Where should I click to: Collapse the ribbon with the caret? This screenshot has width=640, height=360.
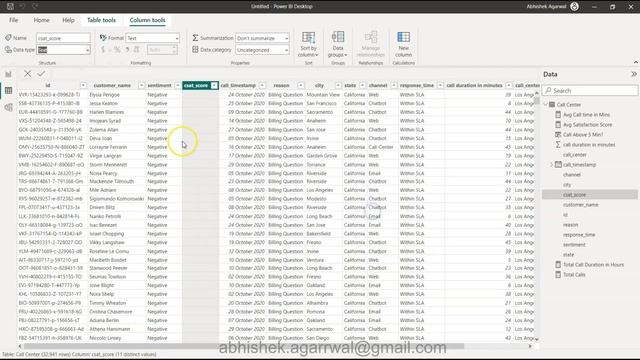tap(636, 62)
